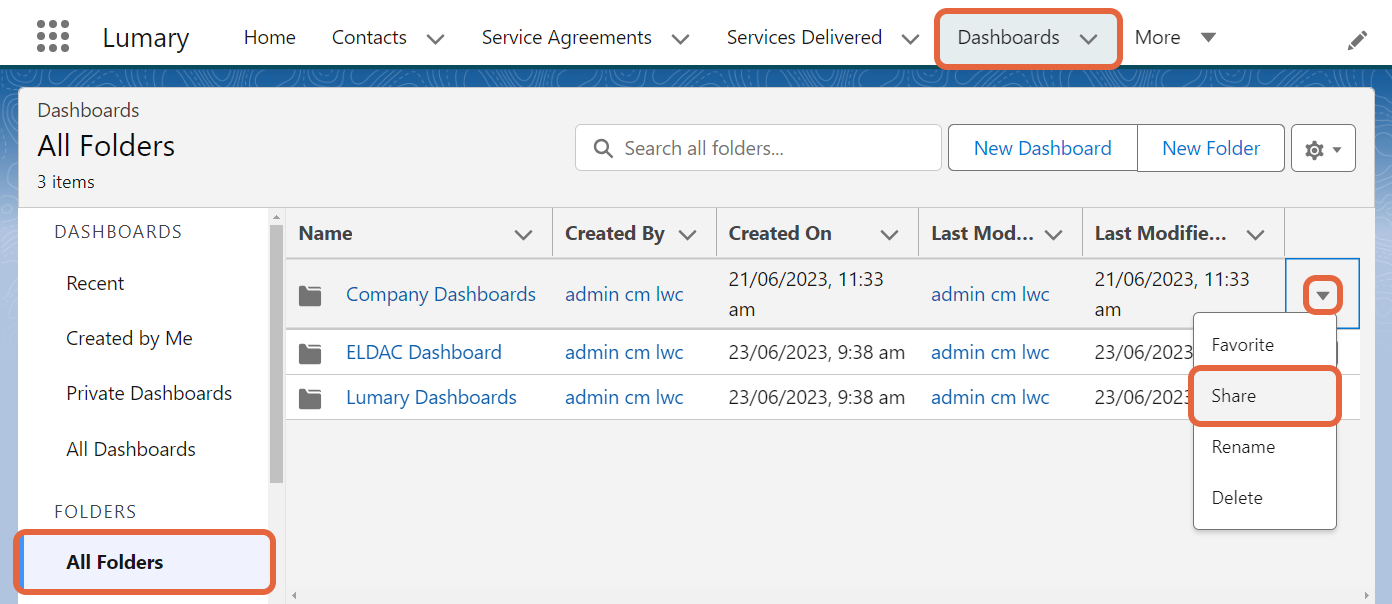The height and width of the screenshot is (604, 1392).
Task: Open the Service Agreements dropdown chevron
Action: (x=680, y=39)
